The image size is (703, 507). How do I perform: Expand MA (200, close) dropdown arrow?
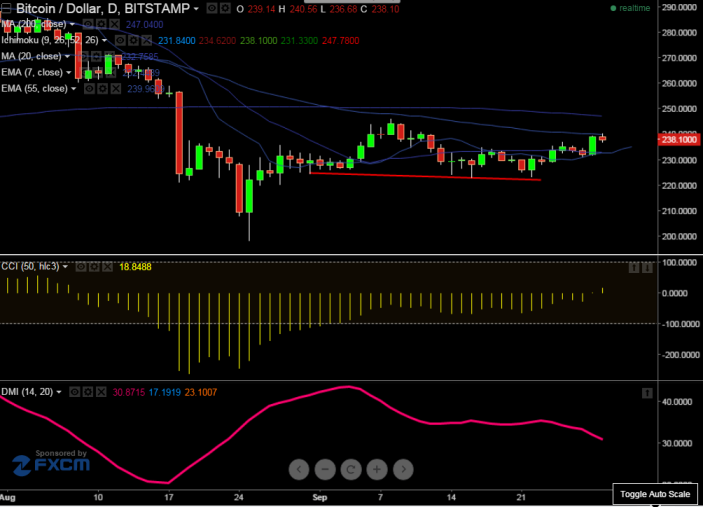[72, 24]
